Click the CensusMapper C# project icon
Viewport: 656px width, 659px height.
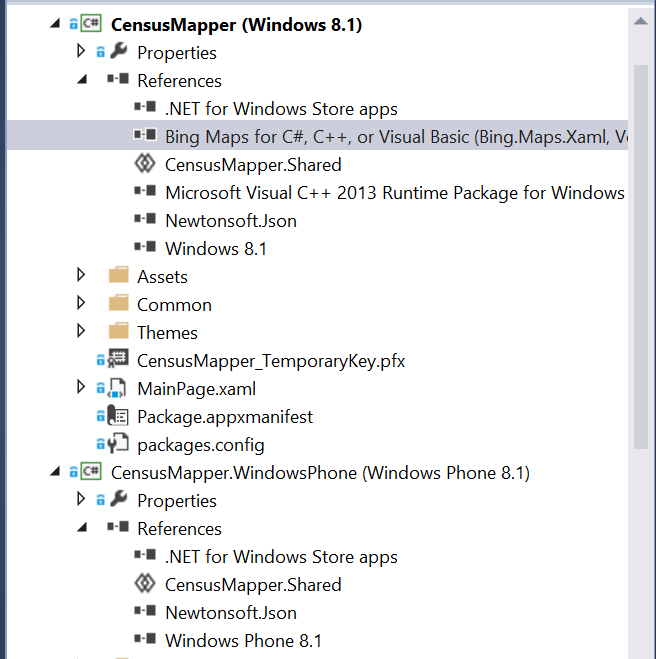(x=90, y=25)
